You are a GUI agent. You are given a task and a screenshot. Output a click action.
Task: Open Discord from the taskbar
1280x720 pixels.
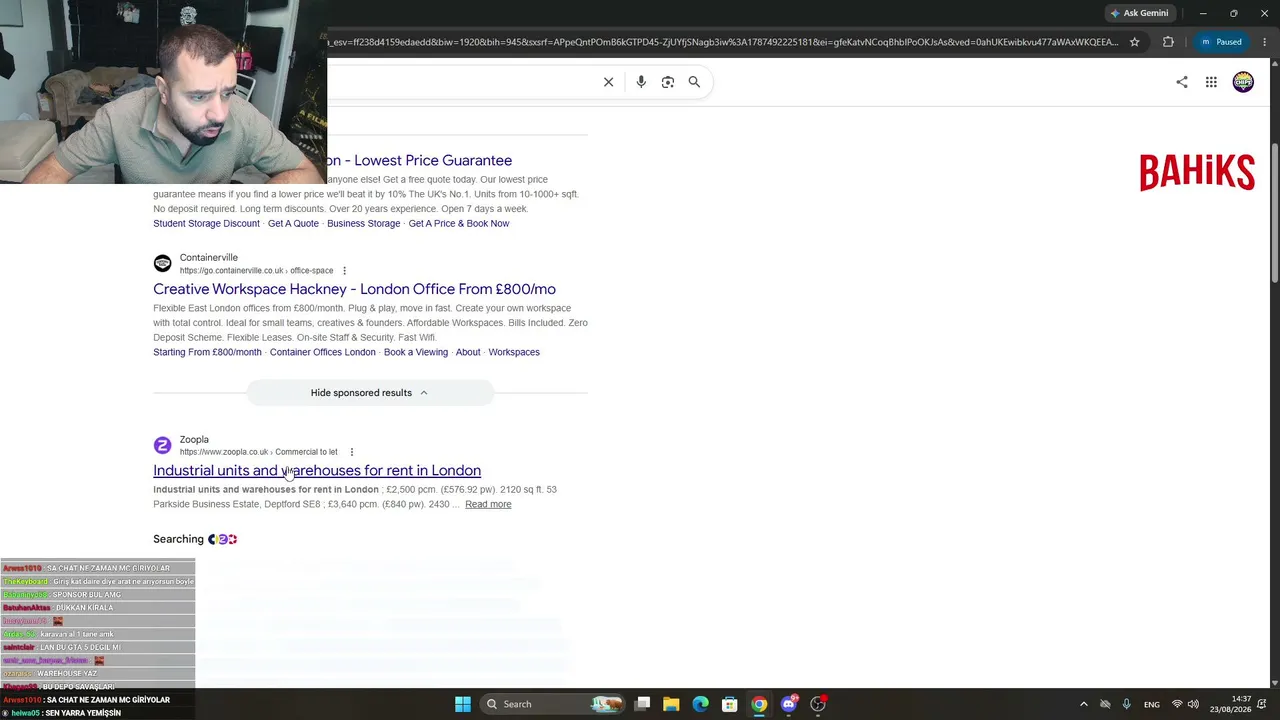tap(789, 704)
